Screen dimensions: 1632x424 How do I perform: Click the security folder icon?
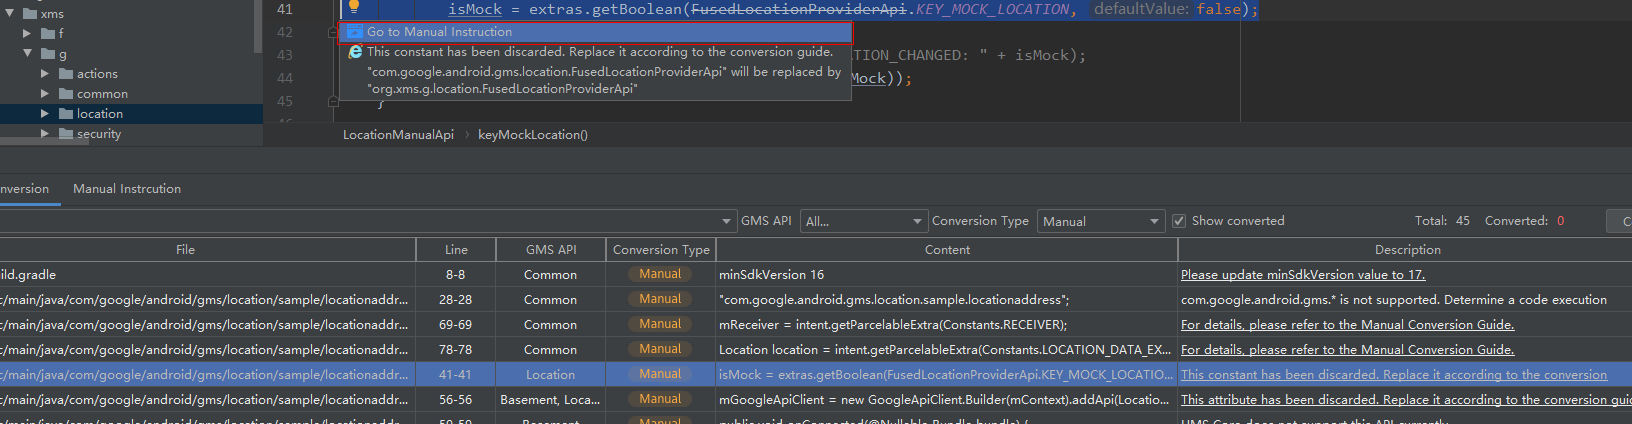click(x=66, y=134)
